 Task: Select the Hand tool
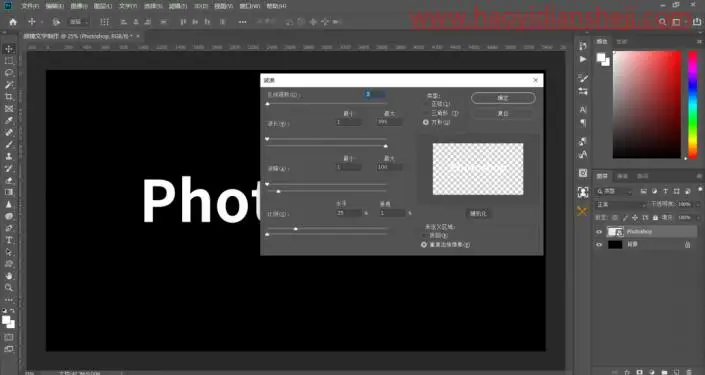coord(9,276)
